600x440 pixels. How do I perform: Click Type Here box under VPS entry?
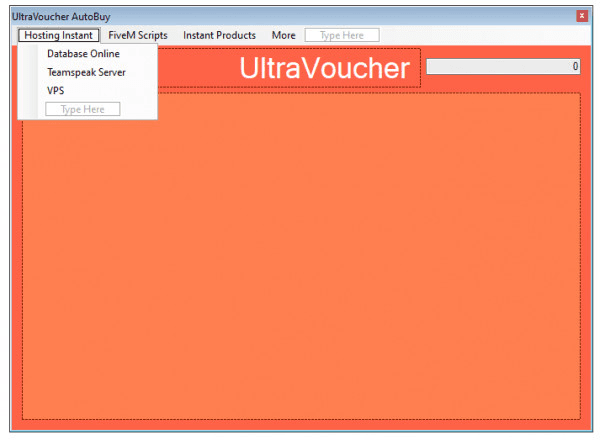tap(83, 109)
